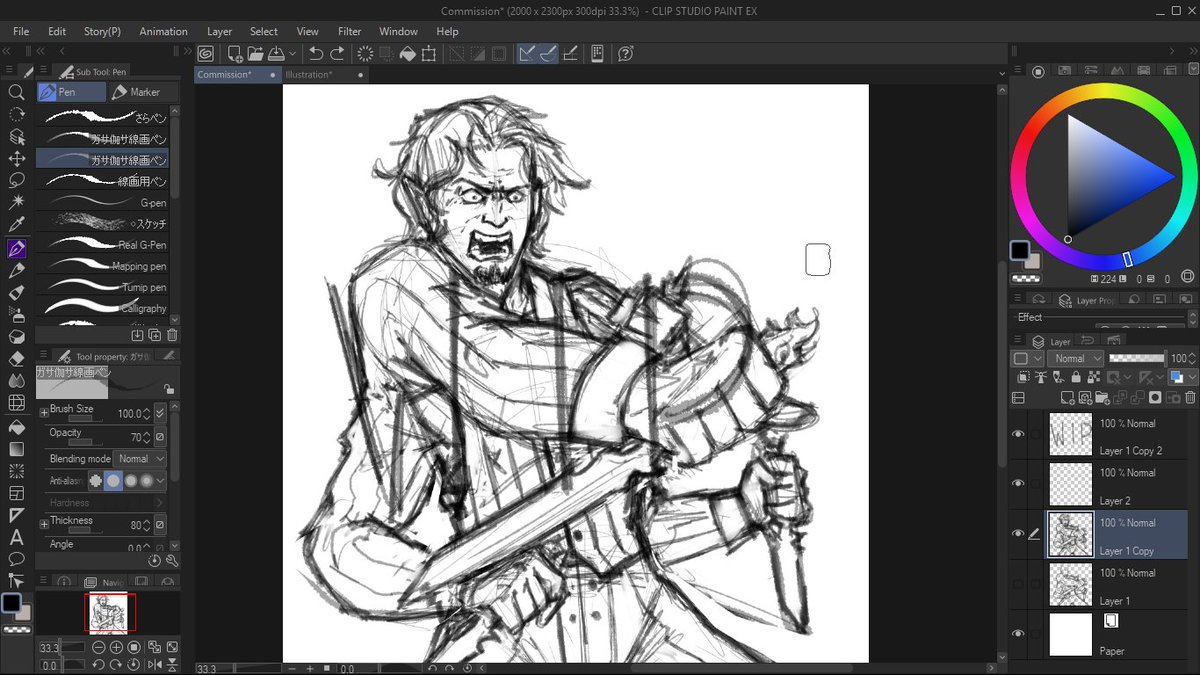Select the Calligraphy brush
The width and height of the screenshot is (1200, 675).
tap(102, 308)
